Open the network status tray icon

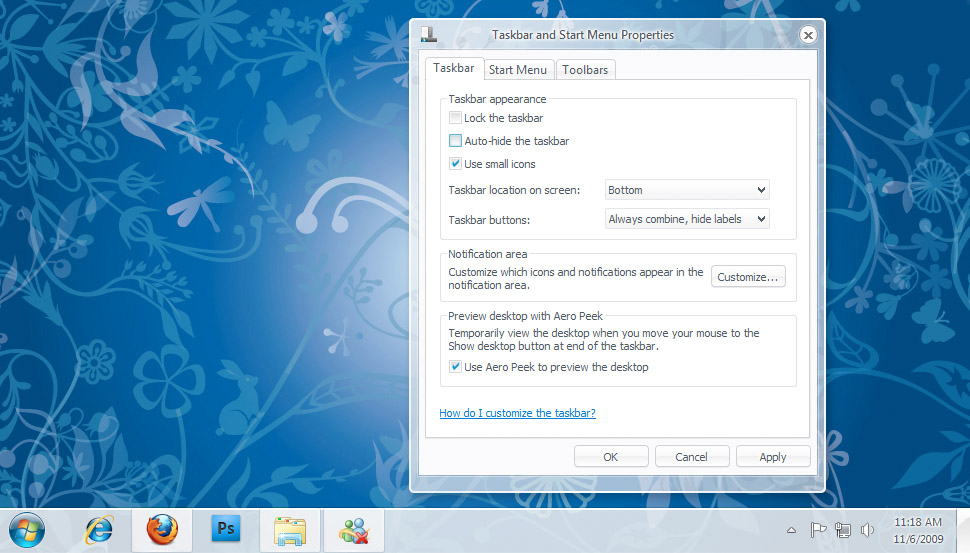842,530
